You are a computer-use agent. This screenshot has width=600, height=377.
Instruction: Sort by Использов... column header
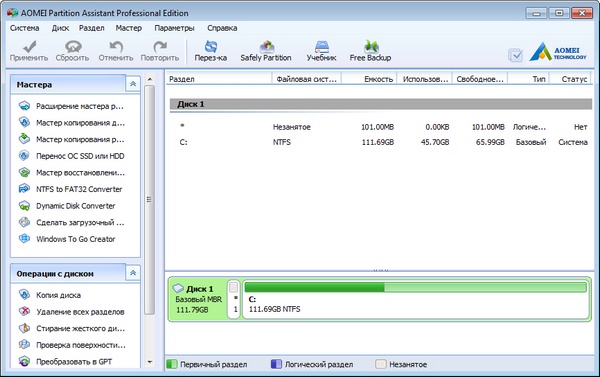[x=425, y=79]
